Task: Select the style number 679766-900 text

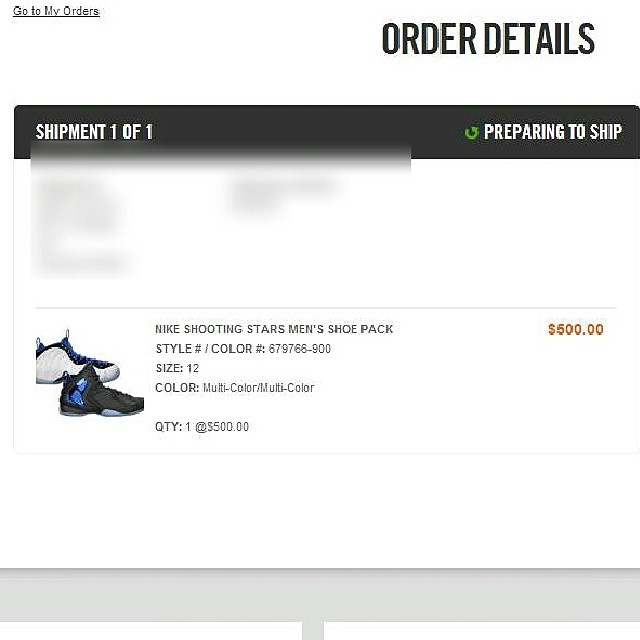Action: 300,349
